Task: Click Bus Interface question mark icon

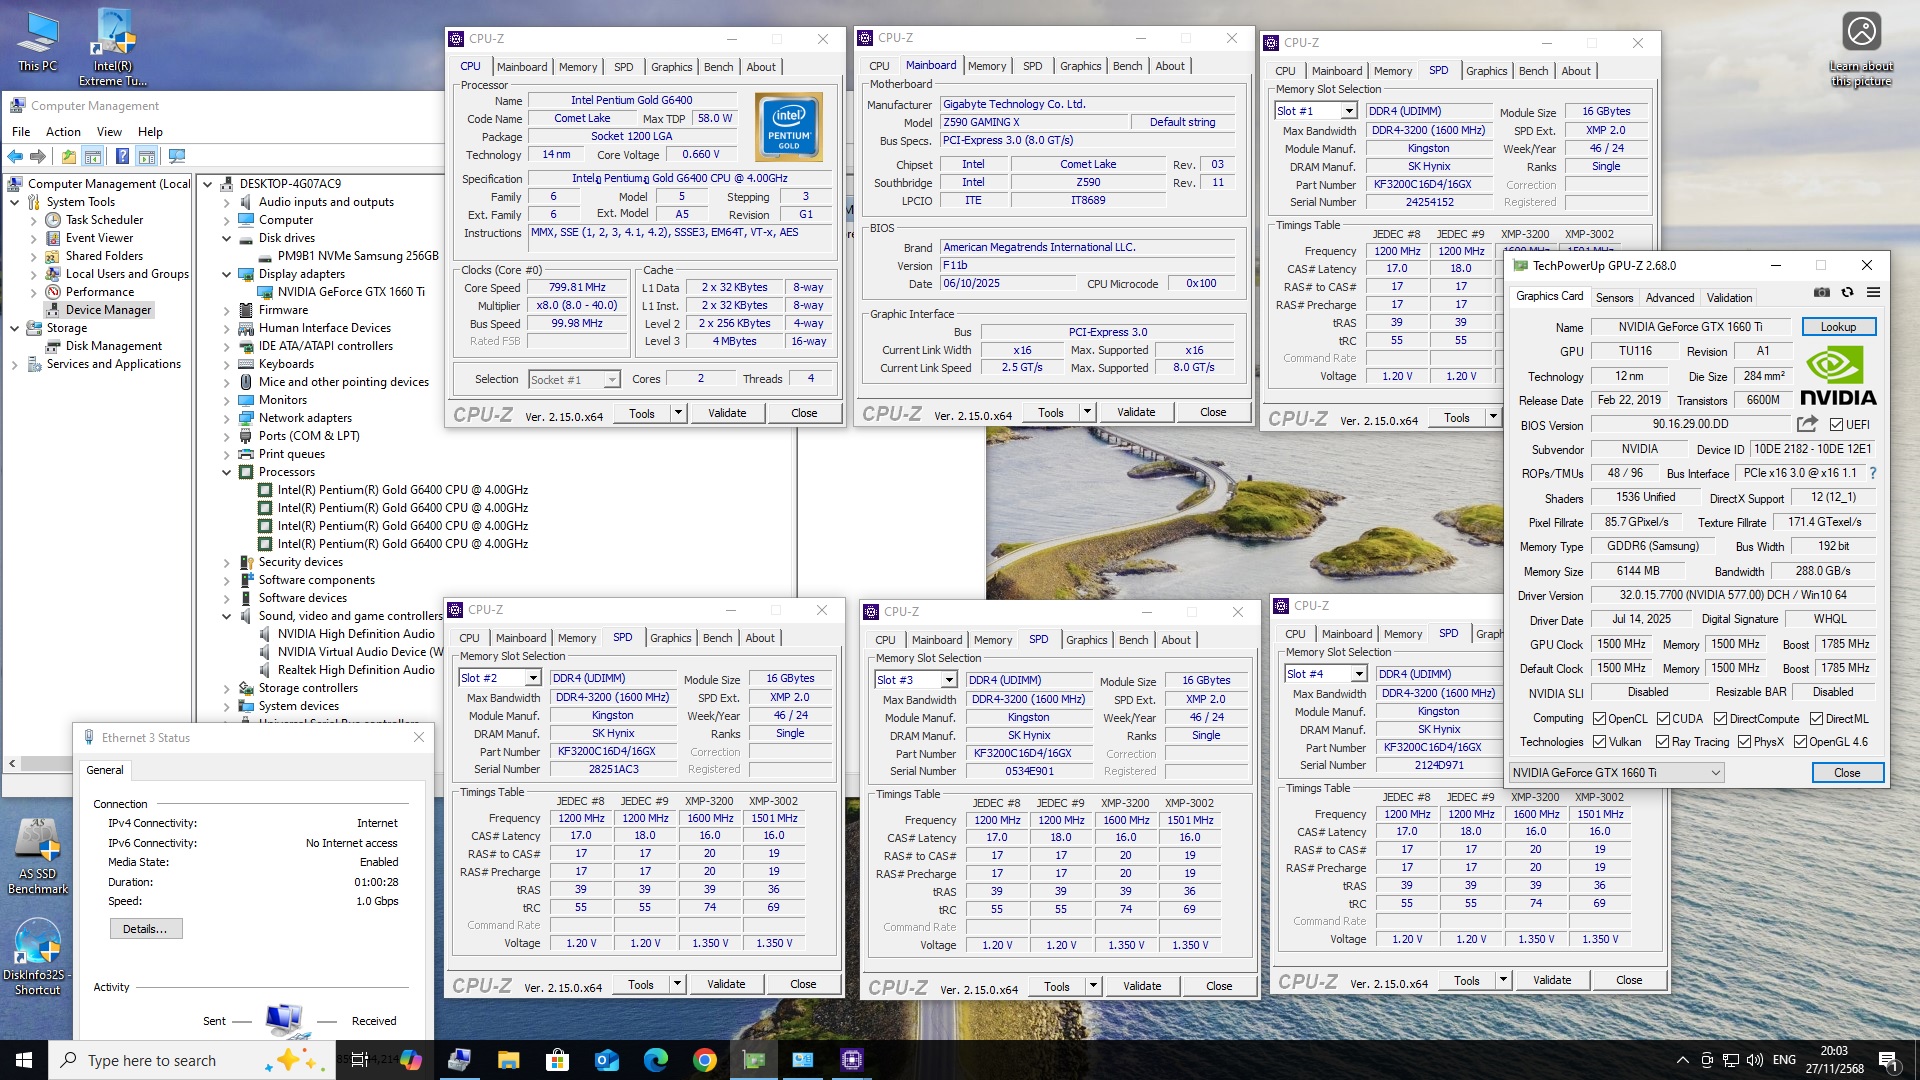Action: pyautogui.click(x=1873, y=473)
